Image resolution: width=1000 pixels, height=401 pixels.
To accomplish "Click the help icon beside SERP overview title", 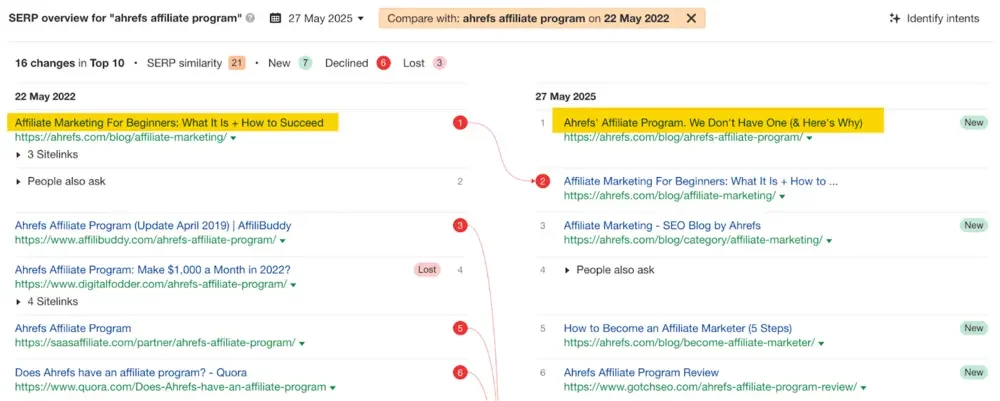I will [x=251, y=18].
